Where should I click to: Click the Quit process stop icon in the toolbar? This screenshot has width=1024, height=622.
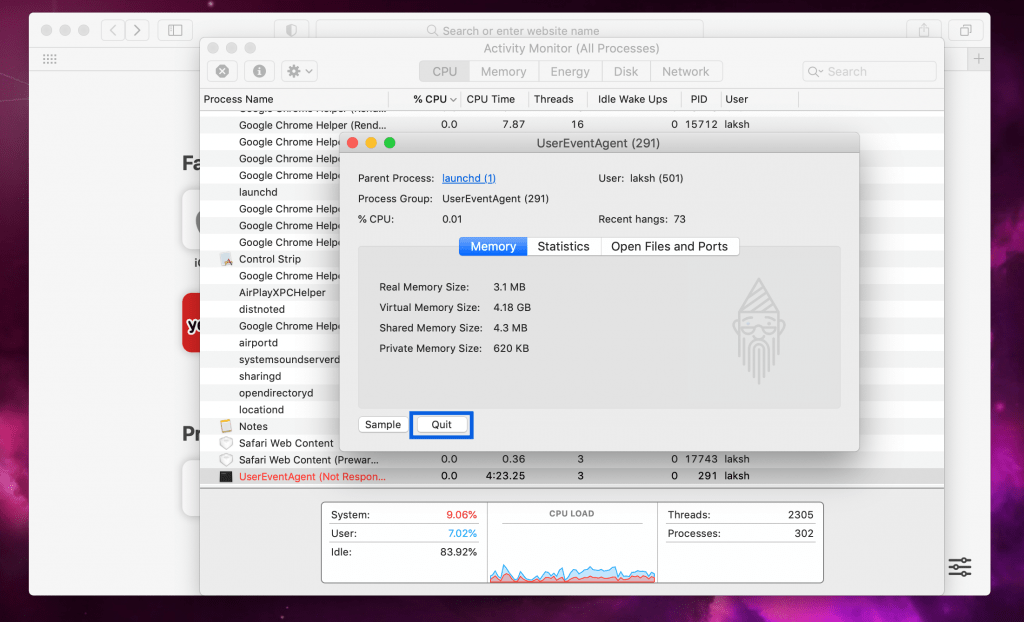click(x=222, y=71)
